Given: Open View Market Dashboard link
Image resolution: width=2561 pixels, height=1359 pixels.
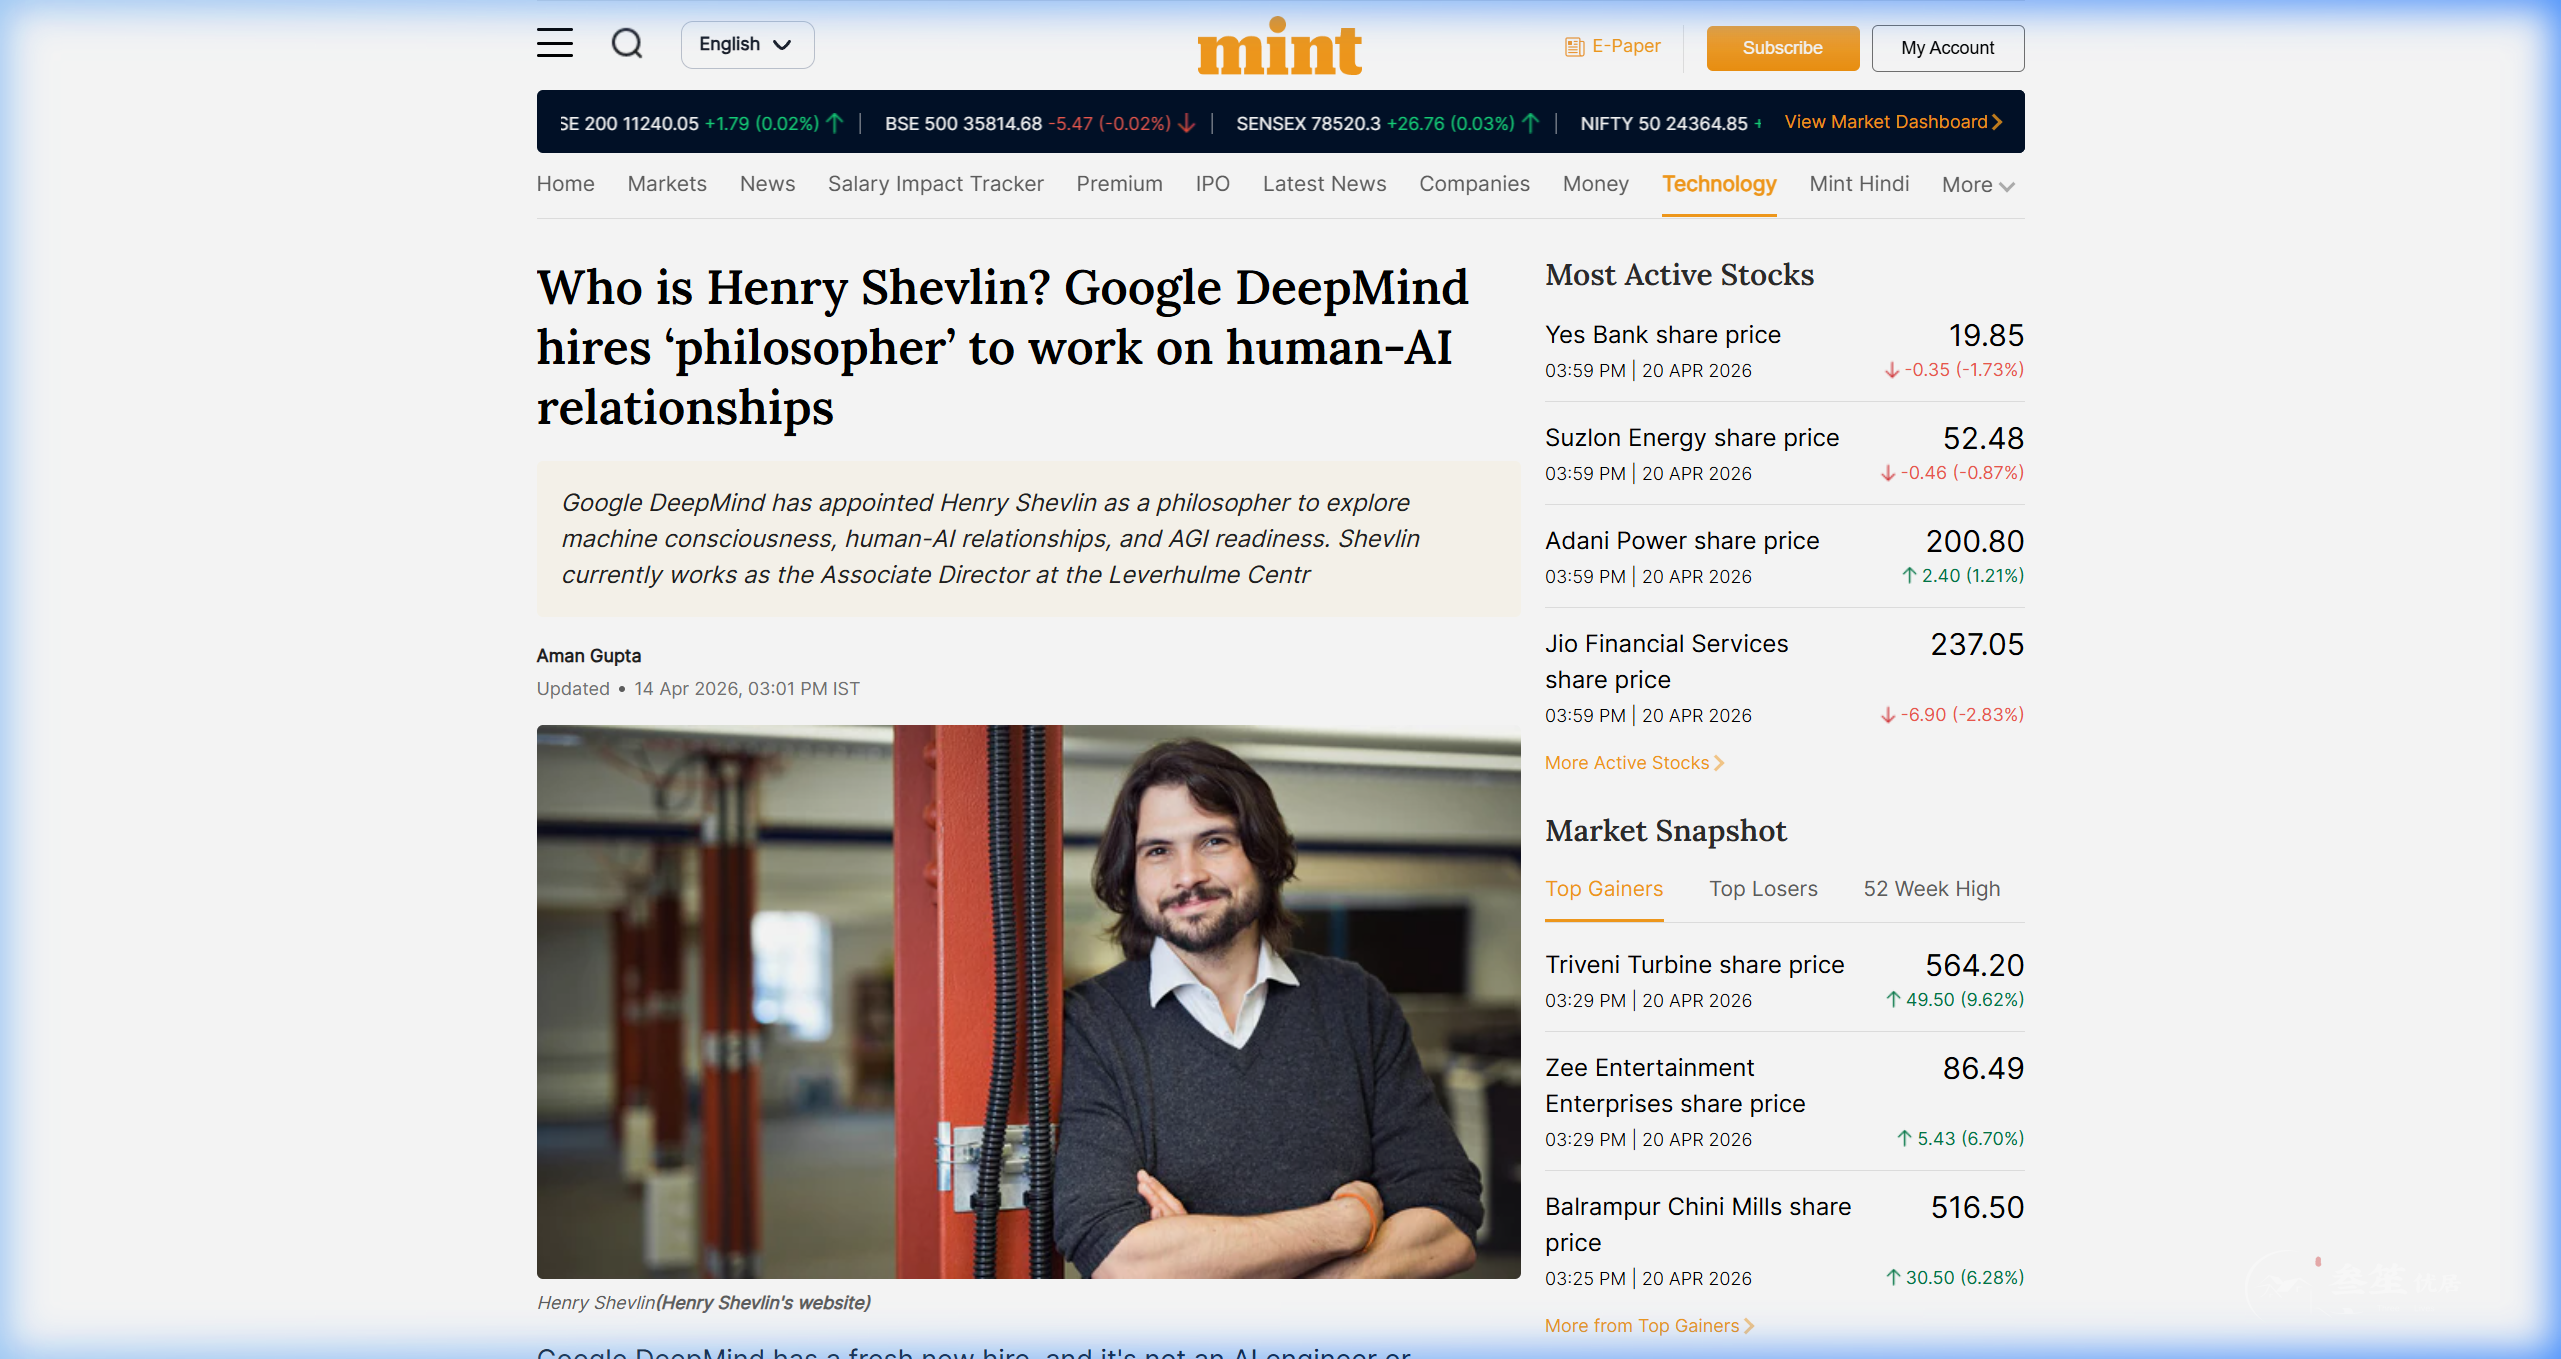Looking at the screenshot, I should [x=1893, y=122].
